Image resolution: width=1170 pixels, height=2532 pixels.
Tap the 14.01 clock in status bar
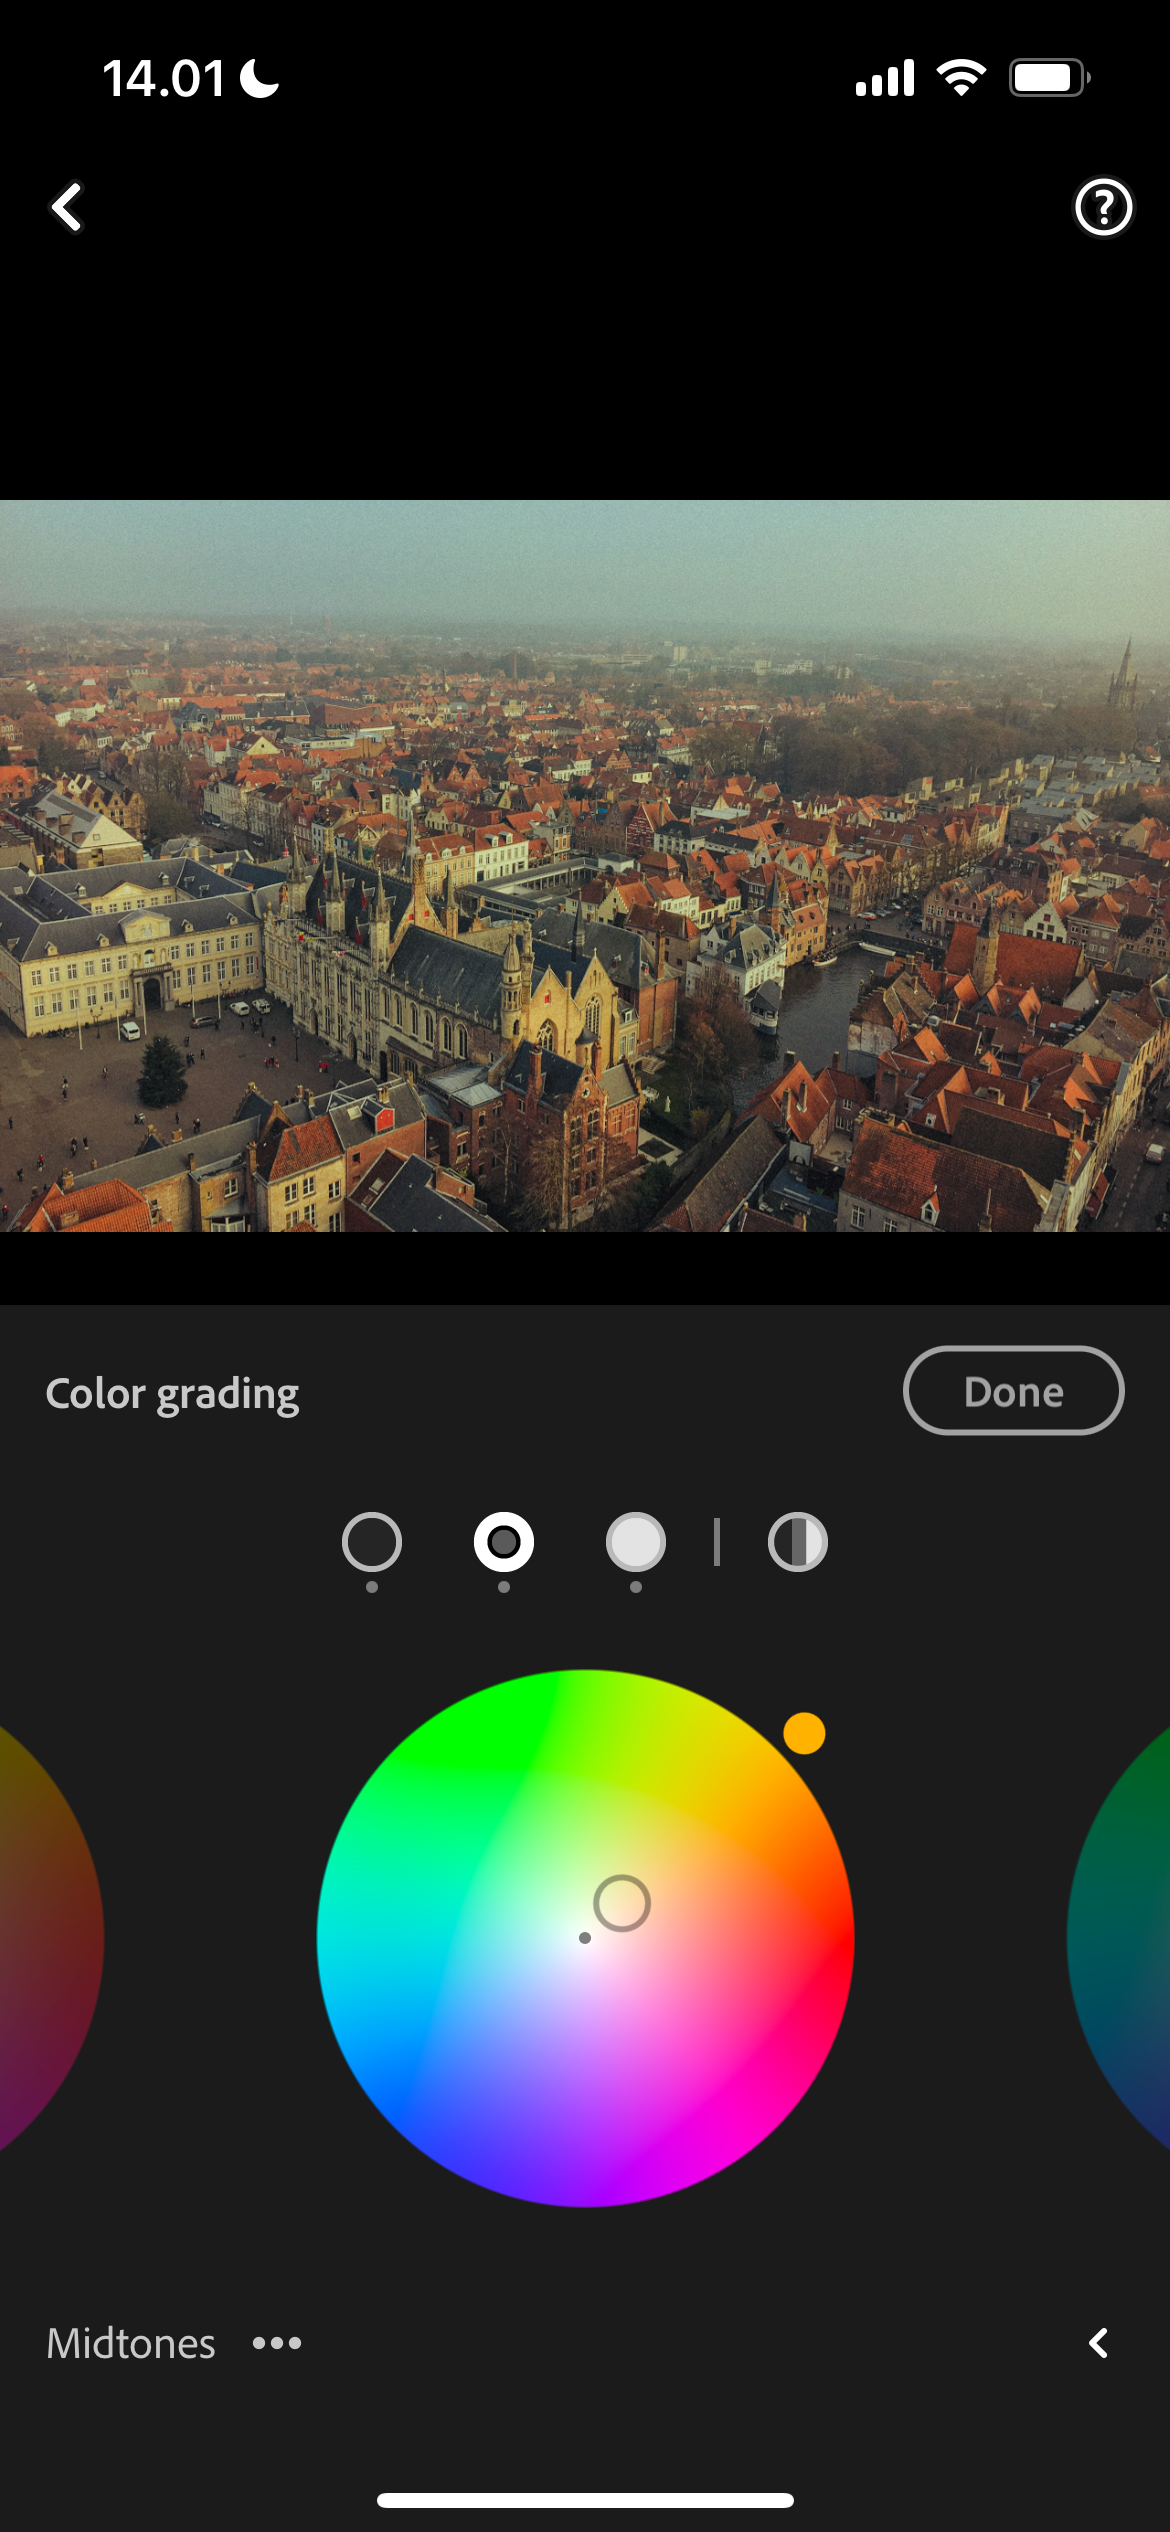(164, 78)
